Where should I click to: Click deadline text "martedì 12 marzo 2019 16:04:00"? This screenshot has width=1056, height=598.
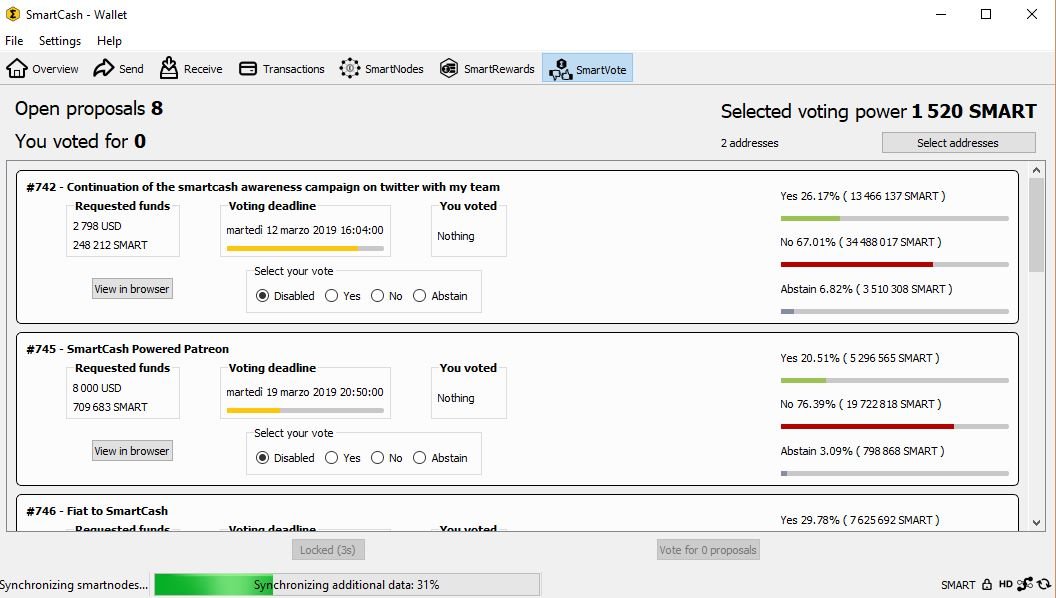304,230
